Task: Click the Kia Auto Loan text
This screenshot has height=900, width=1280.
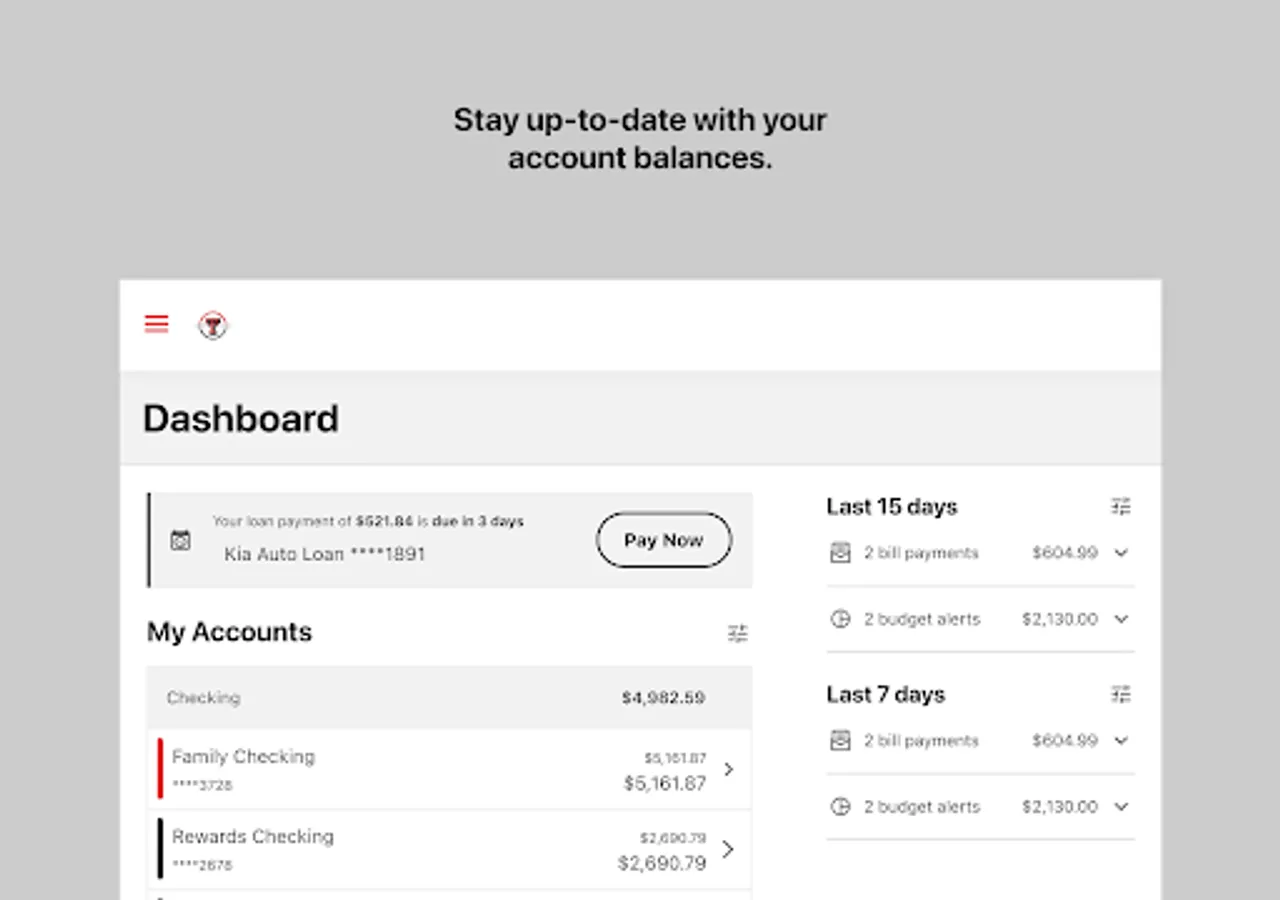Action: pos(324,554)
